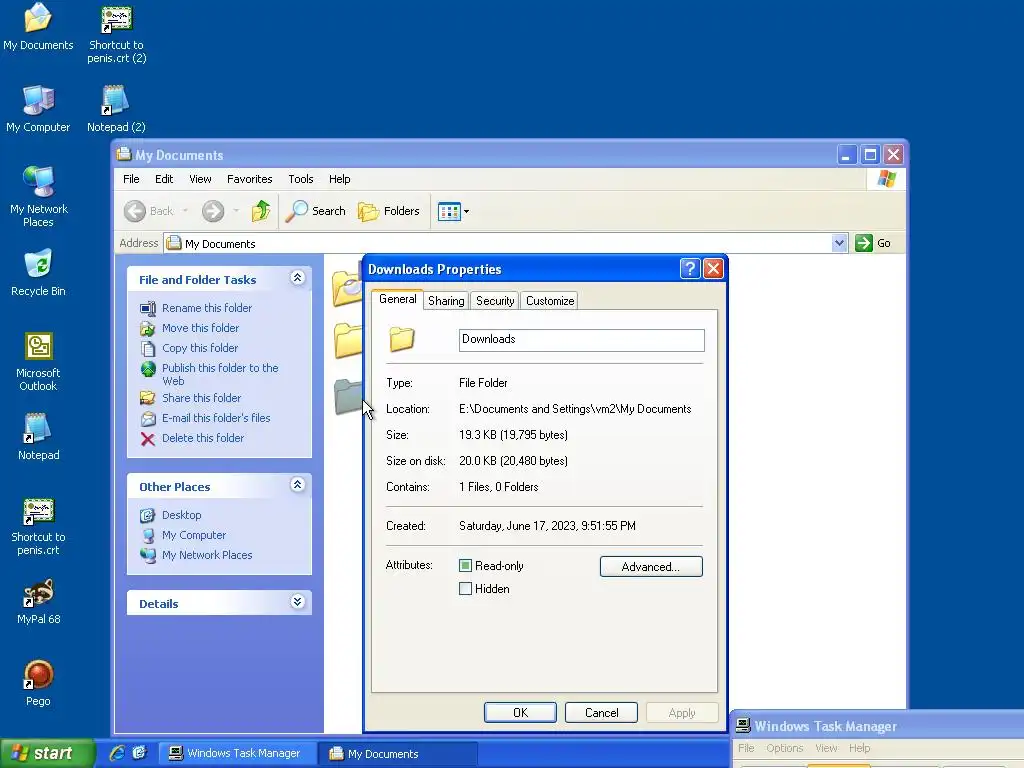The height and width of the screenshot is (768, 1024).
Task: Go up one folder level
Action: click(261, 211)
